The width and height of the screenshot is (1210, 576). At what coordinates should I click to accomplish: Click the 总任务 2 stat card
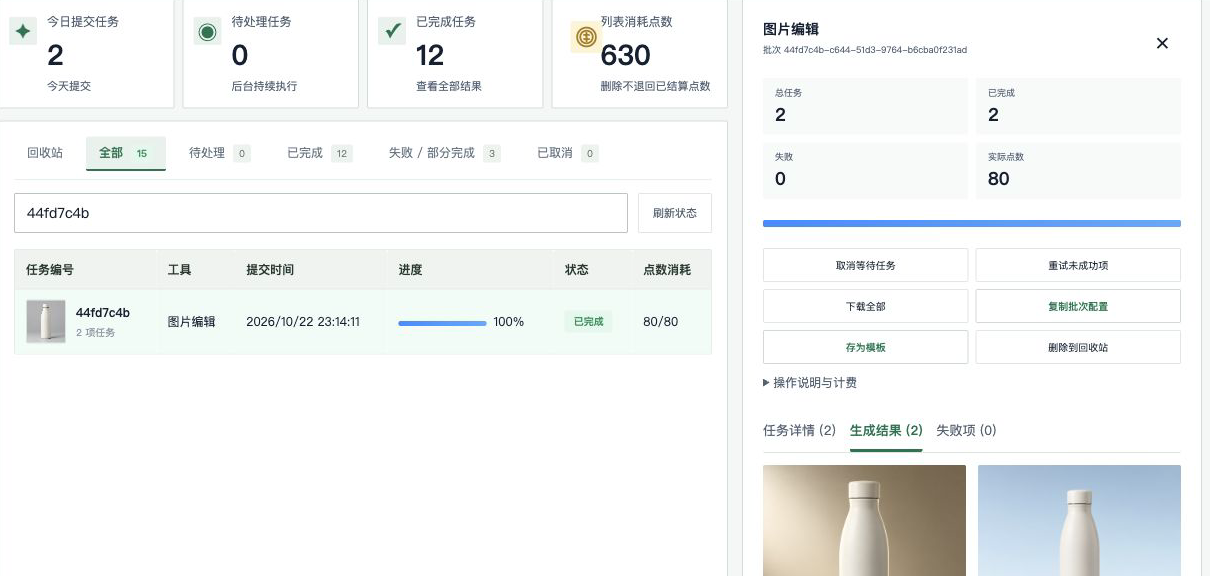(x=865, y=106)
